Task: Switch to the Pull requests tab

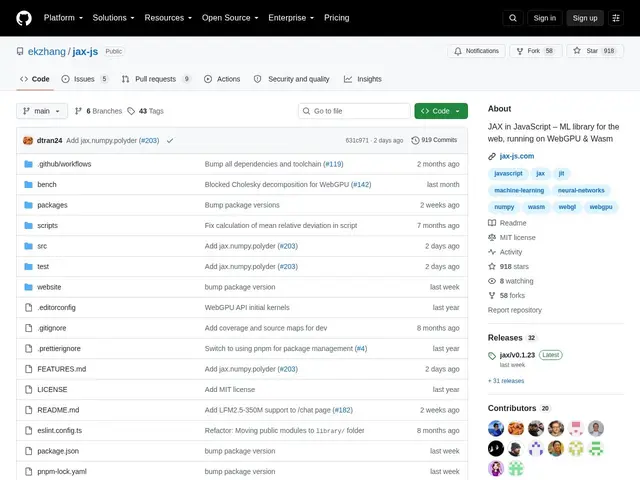Action: (156, 79)
